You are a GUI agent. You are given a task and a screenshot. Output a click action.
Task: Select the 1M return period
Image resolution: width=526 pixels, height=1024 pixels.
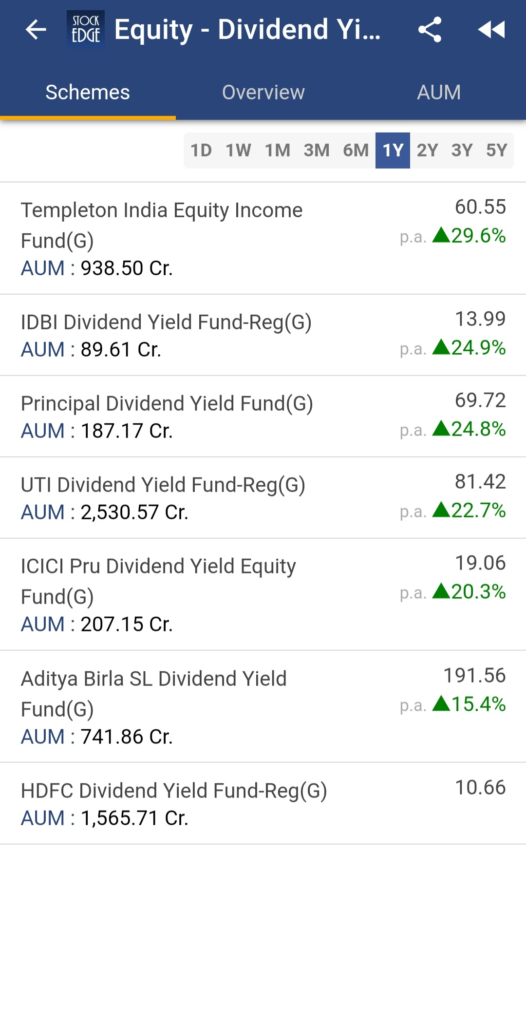(277, 151)
